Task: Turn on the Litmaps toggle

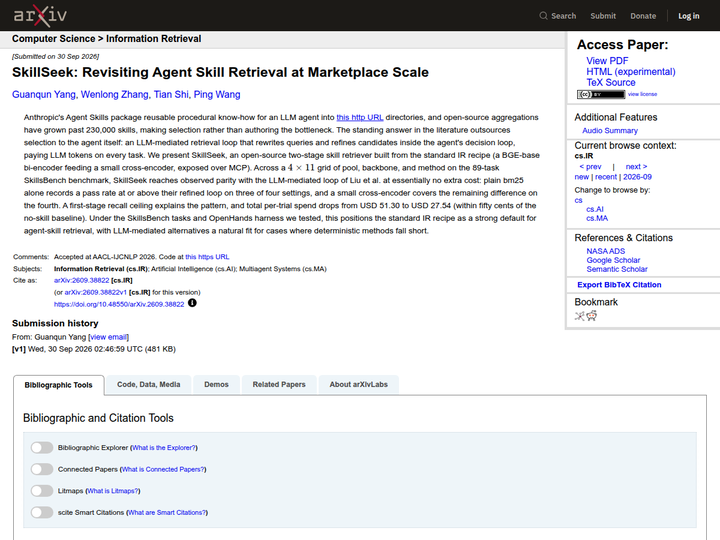Action: coord(42,490)
